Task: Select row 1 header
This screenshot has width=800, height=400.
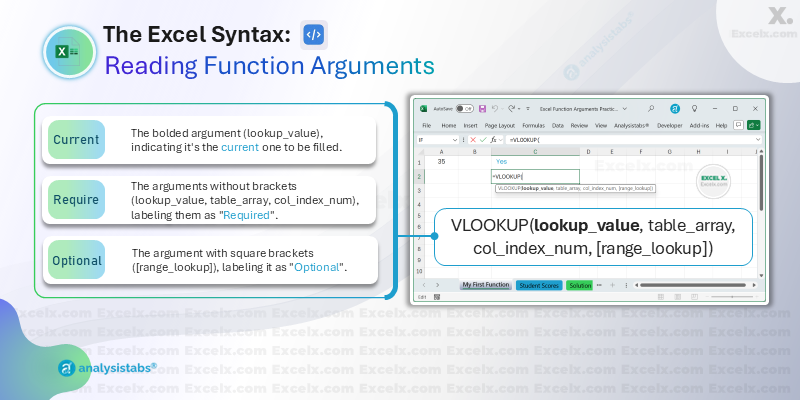Action: [x=420, y=162]
